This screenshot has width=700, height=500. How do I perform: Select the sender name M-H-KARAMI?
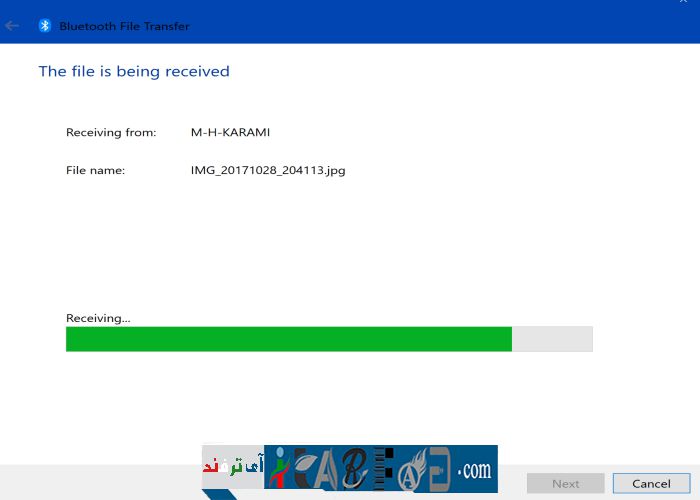tap(230, 132)
